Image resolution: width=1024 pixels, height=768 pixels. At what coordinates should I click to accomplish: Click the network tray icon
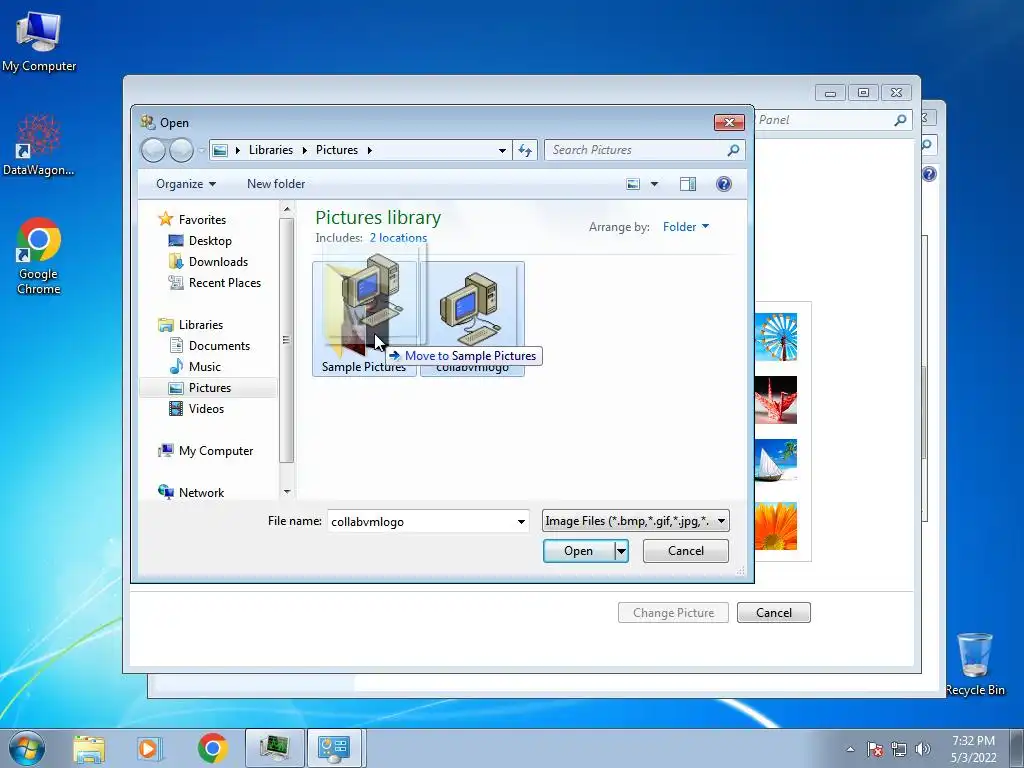point(899,749)
